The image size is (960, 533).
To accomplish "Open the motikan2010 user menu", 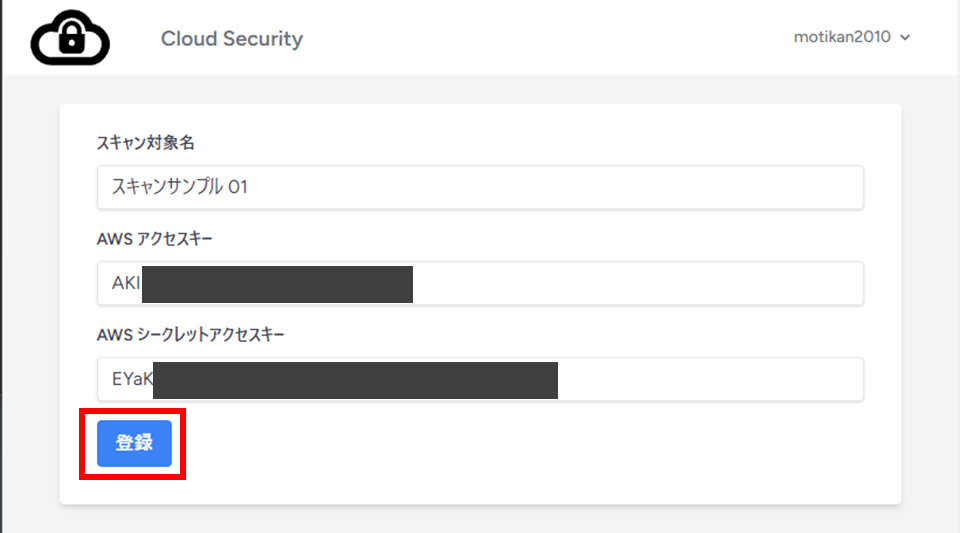I will [x=842, y=37].
